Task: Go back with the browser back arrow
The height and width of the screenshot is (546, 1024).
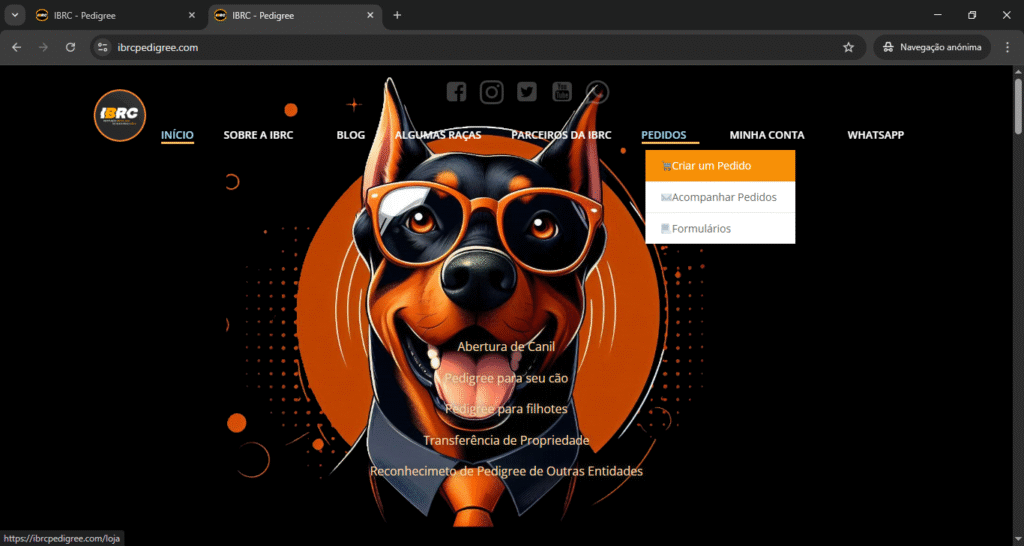Action: [16, 47]
